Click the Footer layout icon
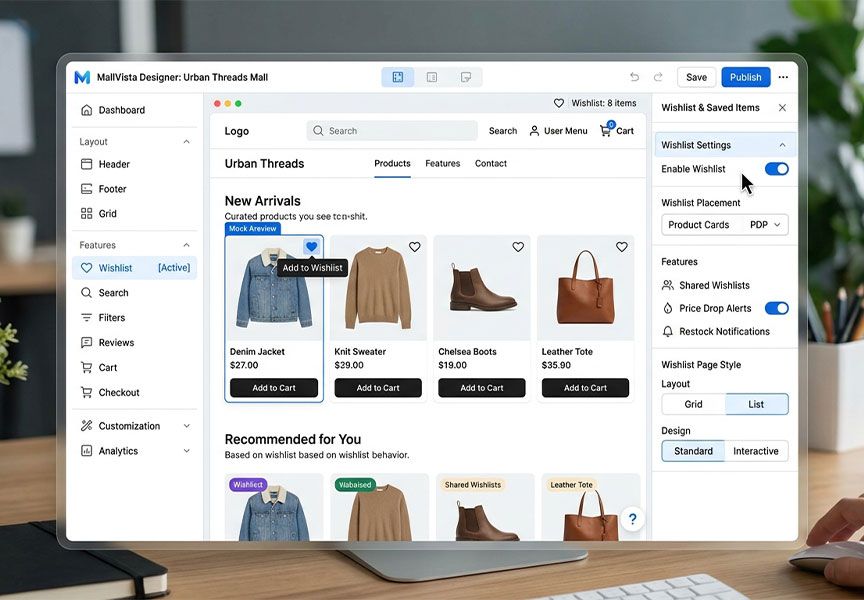 (x=87, y=189)
